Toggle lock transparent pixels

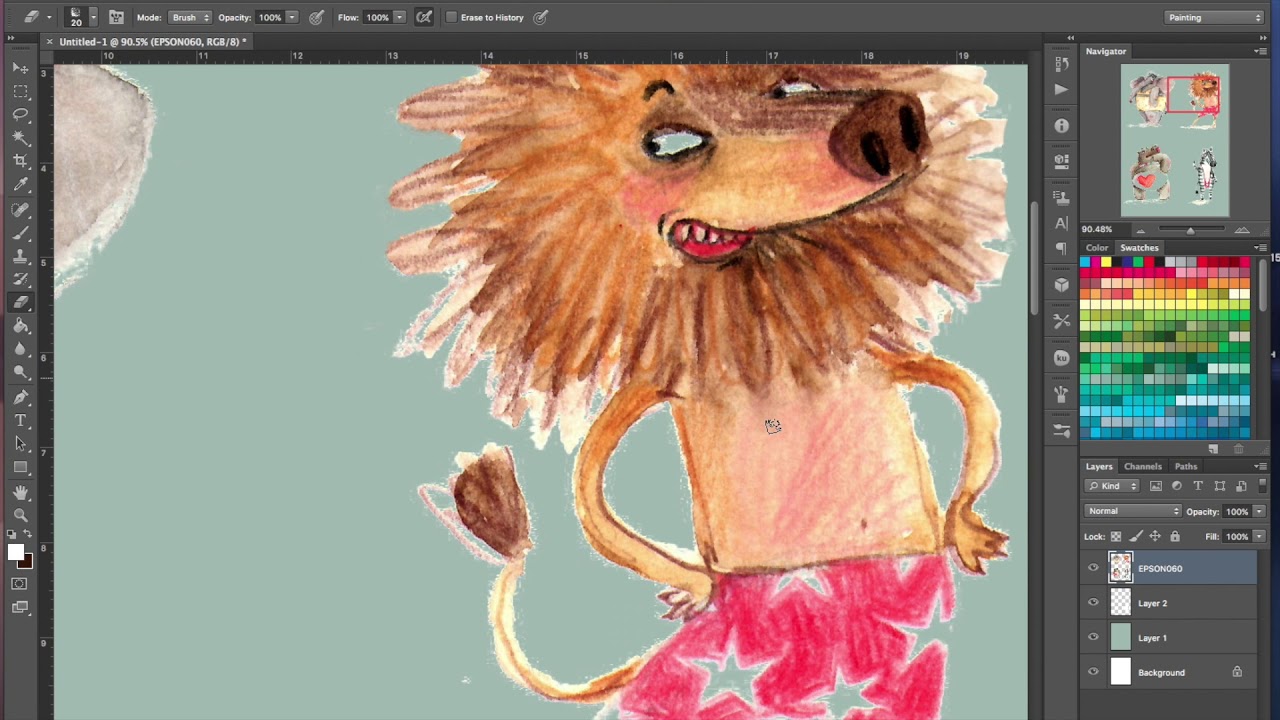point(1116,537)
